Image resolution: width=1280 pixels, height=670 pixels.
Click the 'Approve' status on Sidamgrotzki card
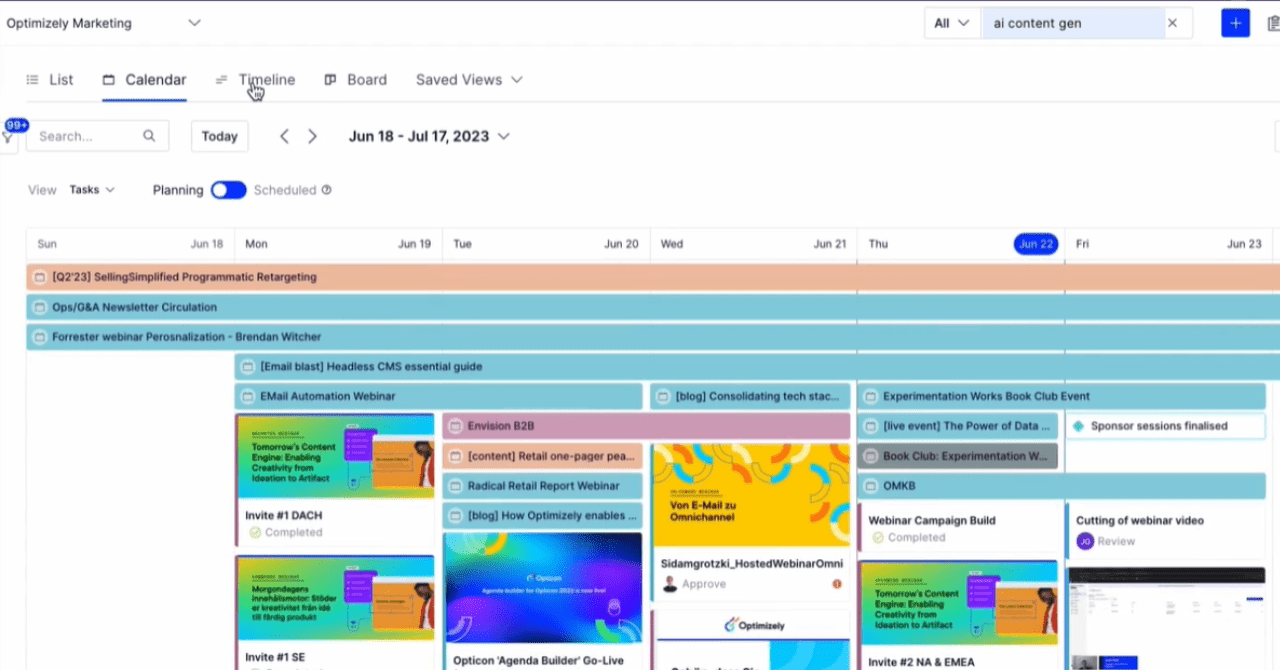click(704, 584)
